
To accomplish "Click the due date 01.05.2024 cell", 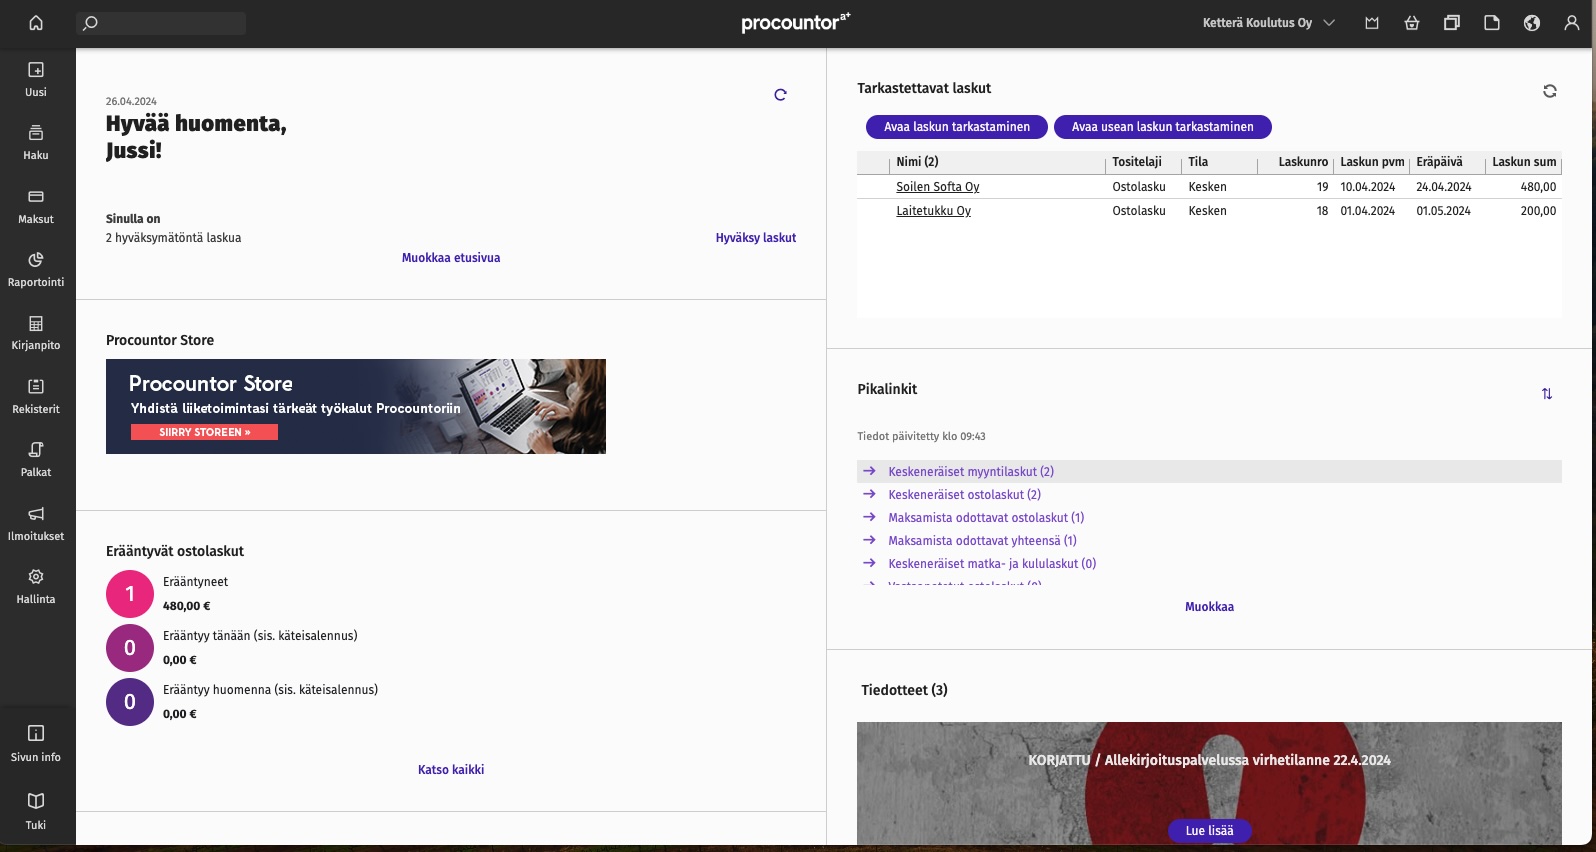I will click(x=1444, y=211).
